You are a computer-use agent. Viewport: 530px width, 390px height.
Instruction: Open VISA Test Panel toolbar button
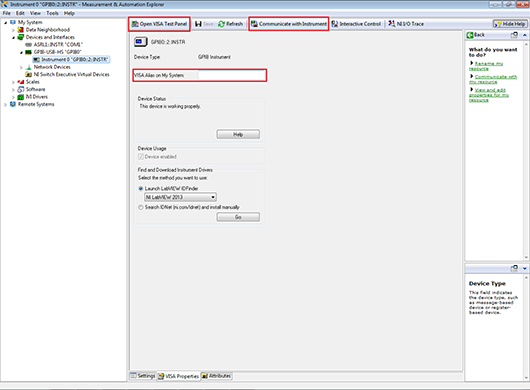pyautogui.click(x=159, y=24)
